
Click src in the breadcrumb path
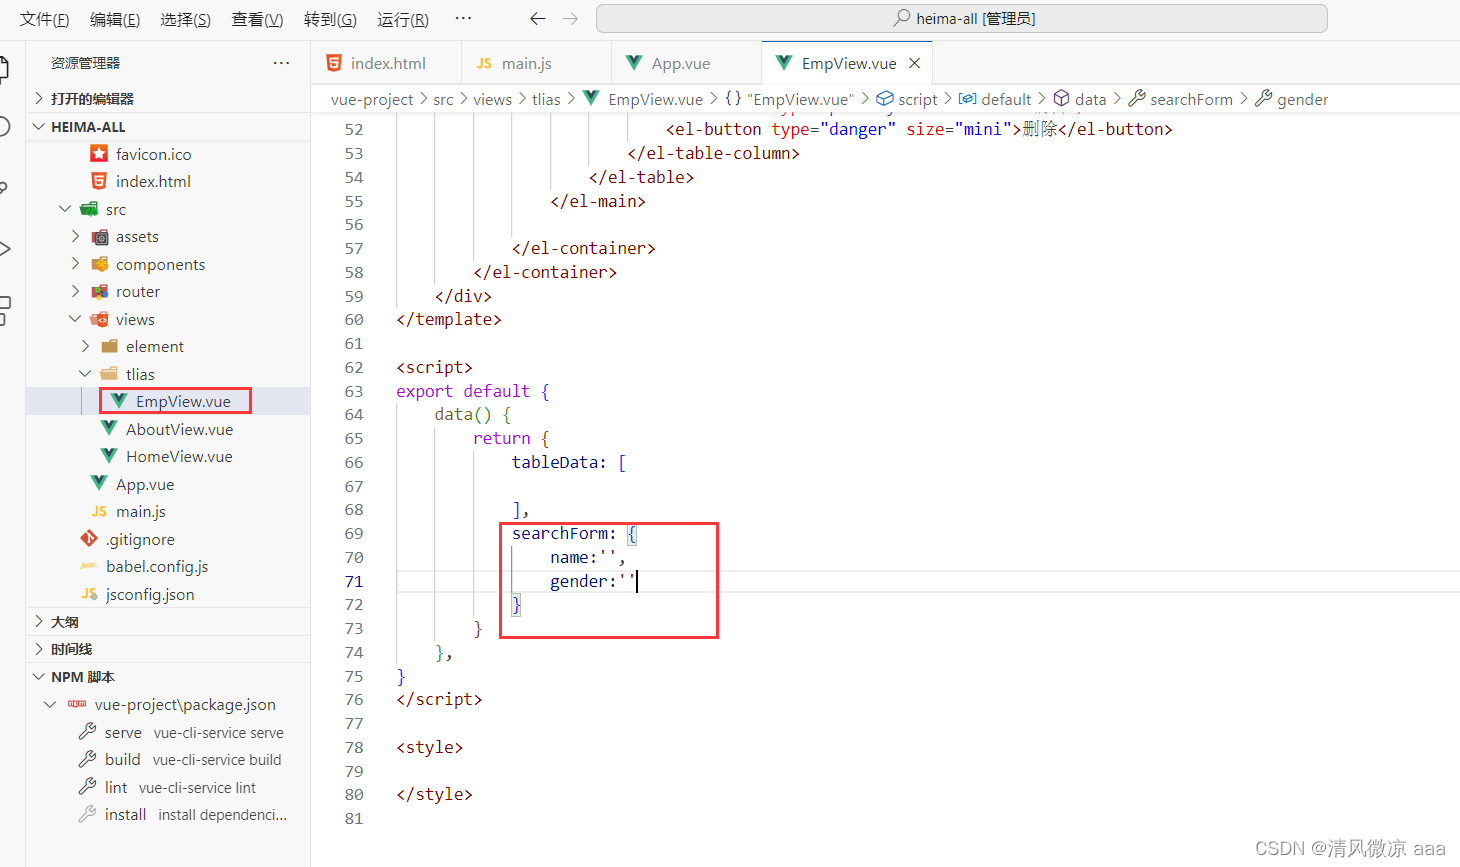tap(443, 99)
